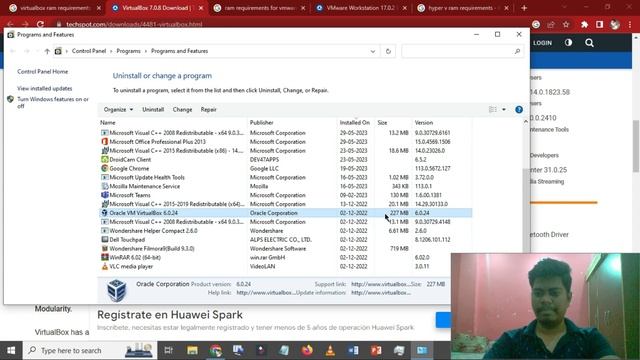Sort the list by Size column
This screenshot has width=640, height=360.
point(382,122)
